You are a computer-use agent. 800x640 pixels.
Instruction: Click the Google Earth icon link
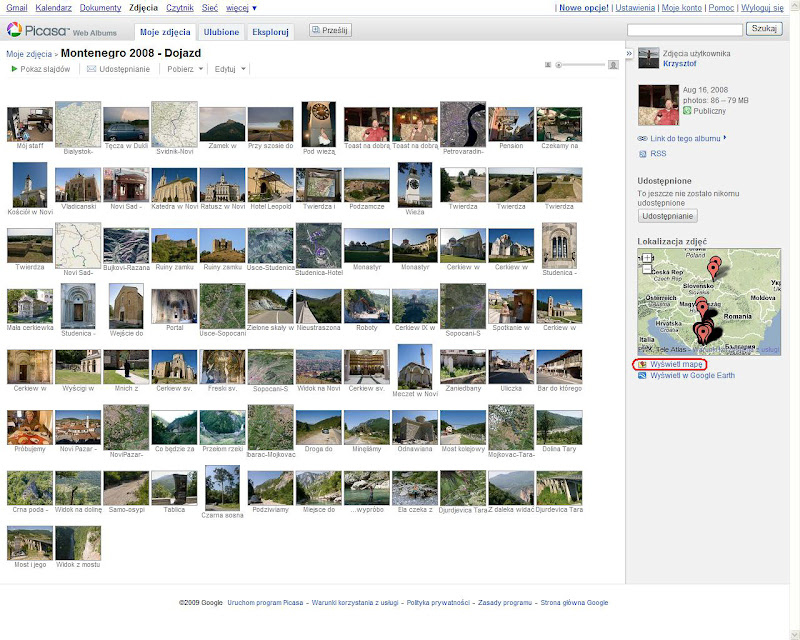[642, 375]
